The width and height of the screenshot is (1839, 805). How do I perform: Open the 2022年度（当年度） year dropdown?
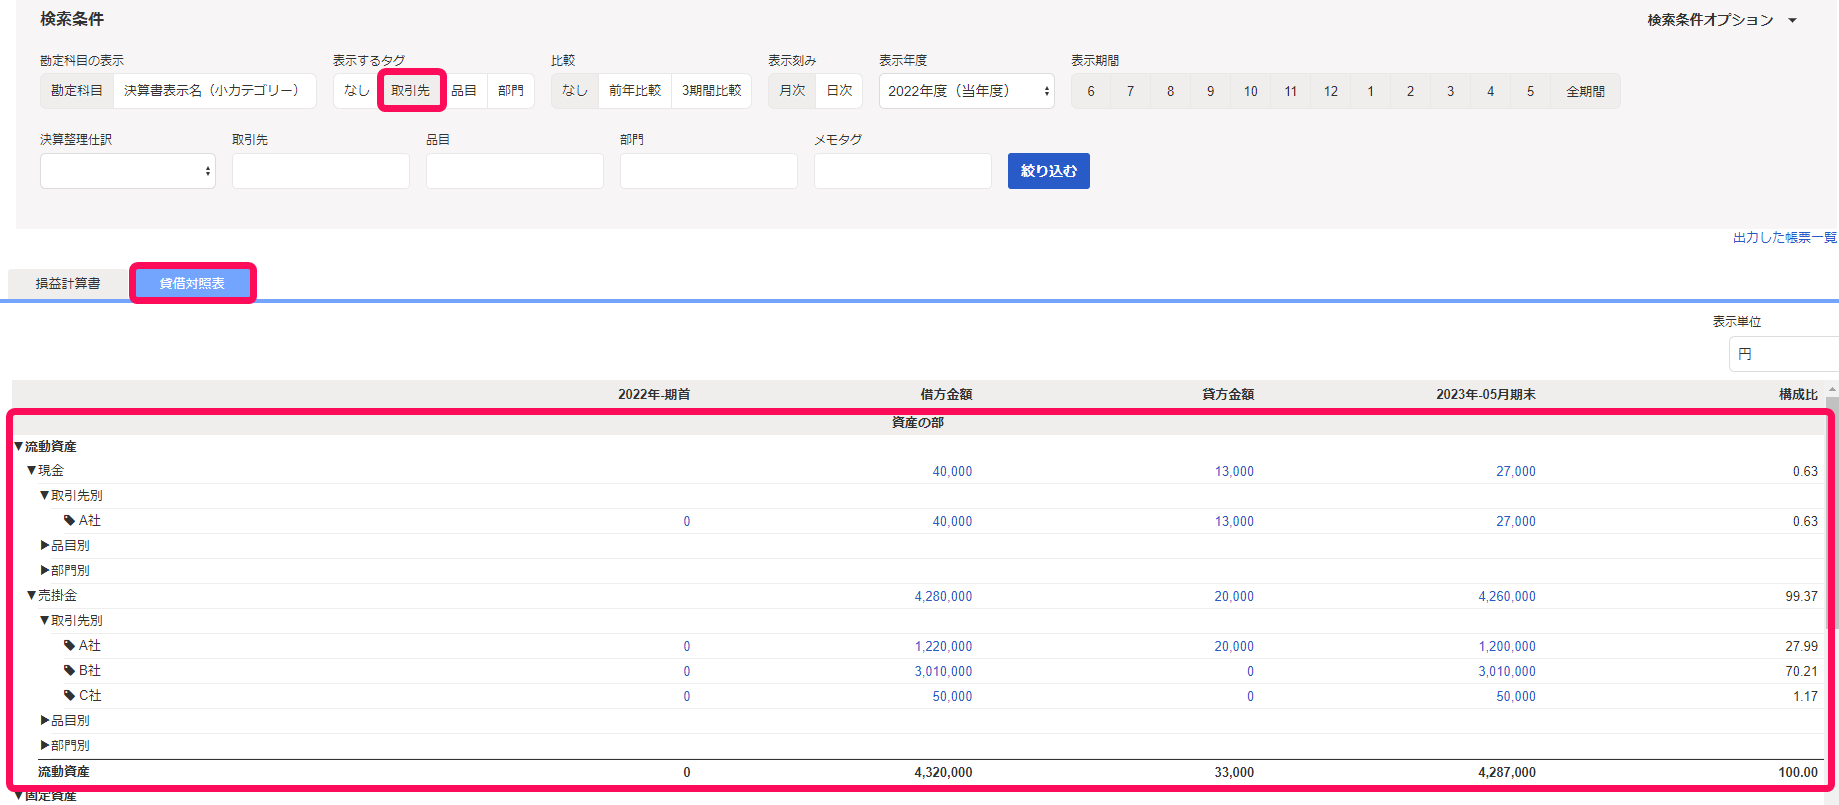(x=967, y=91)
